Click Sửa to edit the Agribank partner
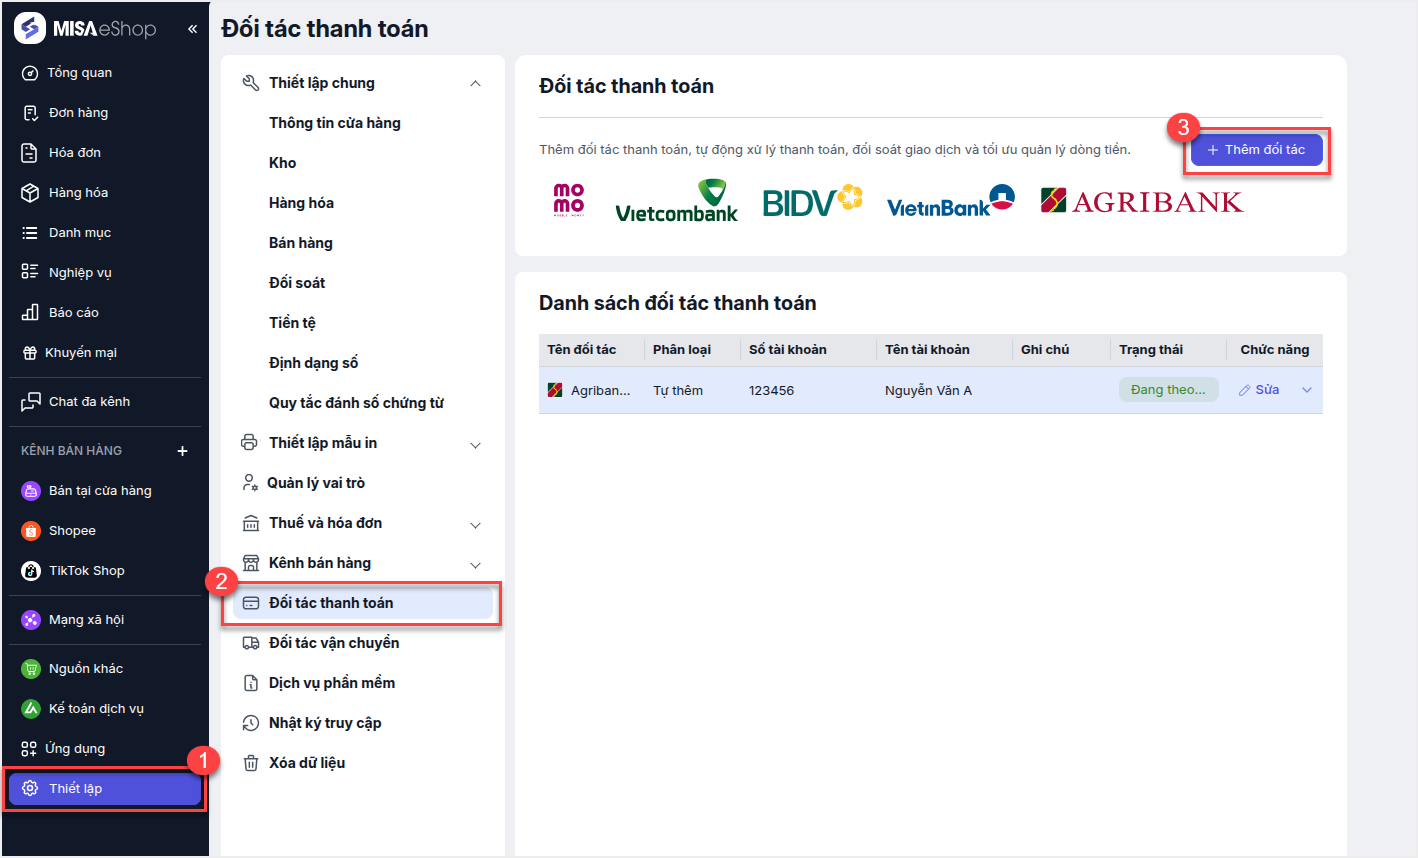Screen dimensions: 1418x858 click(x=1259, y=390)
